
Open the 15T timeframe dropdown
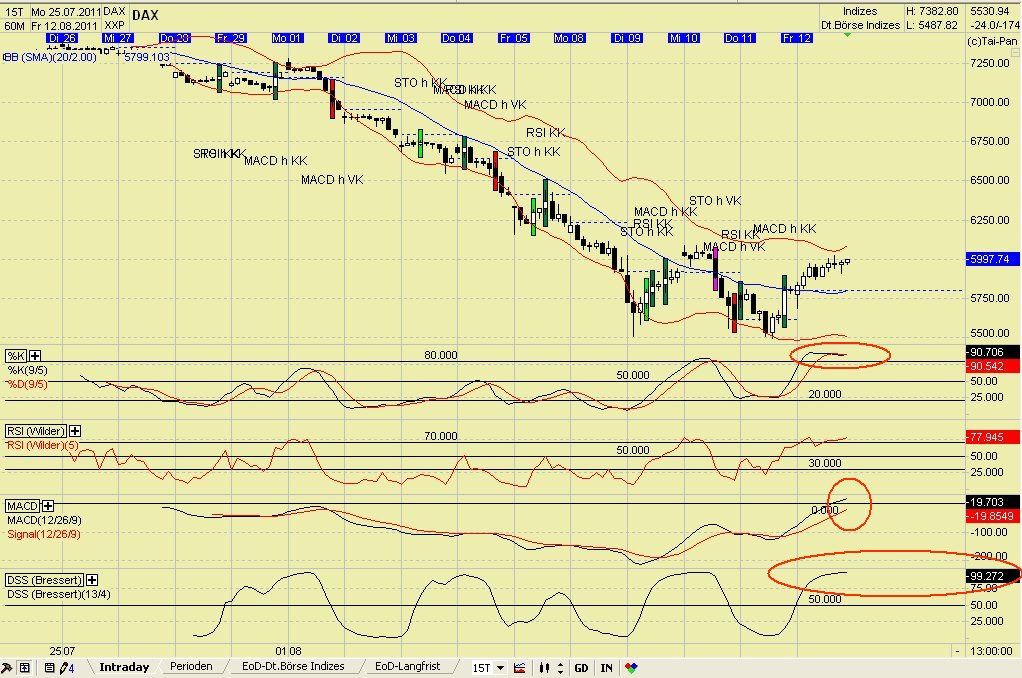(500, 667)
